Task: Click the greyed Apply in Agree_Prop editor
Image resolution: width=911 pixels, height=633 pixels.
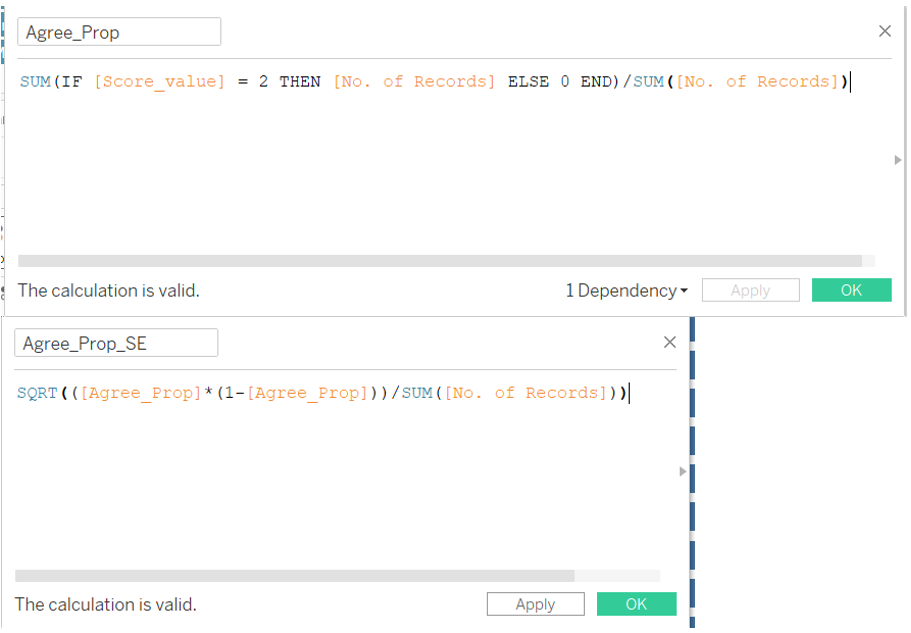Action: point(750,291)
